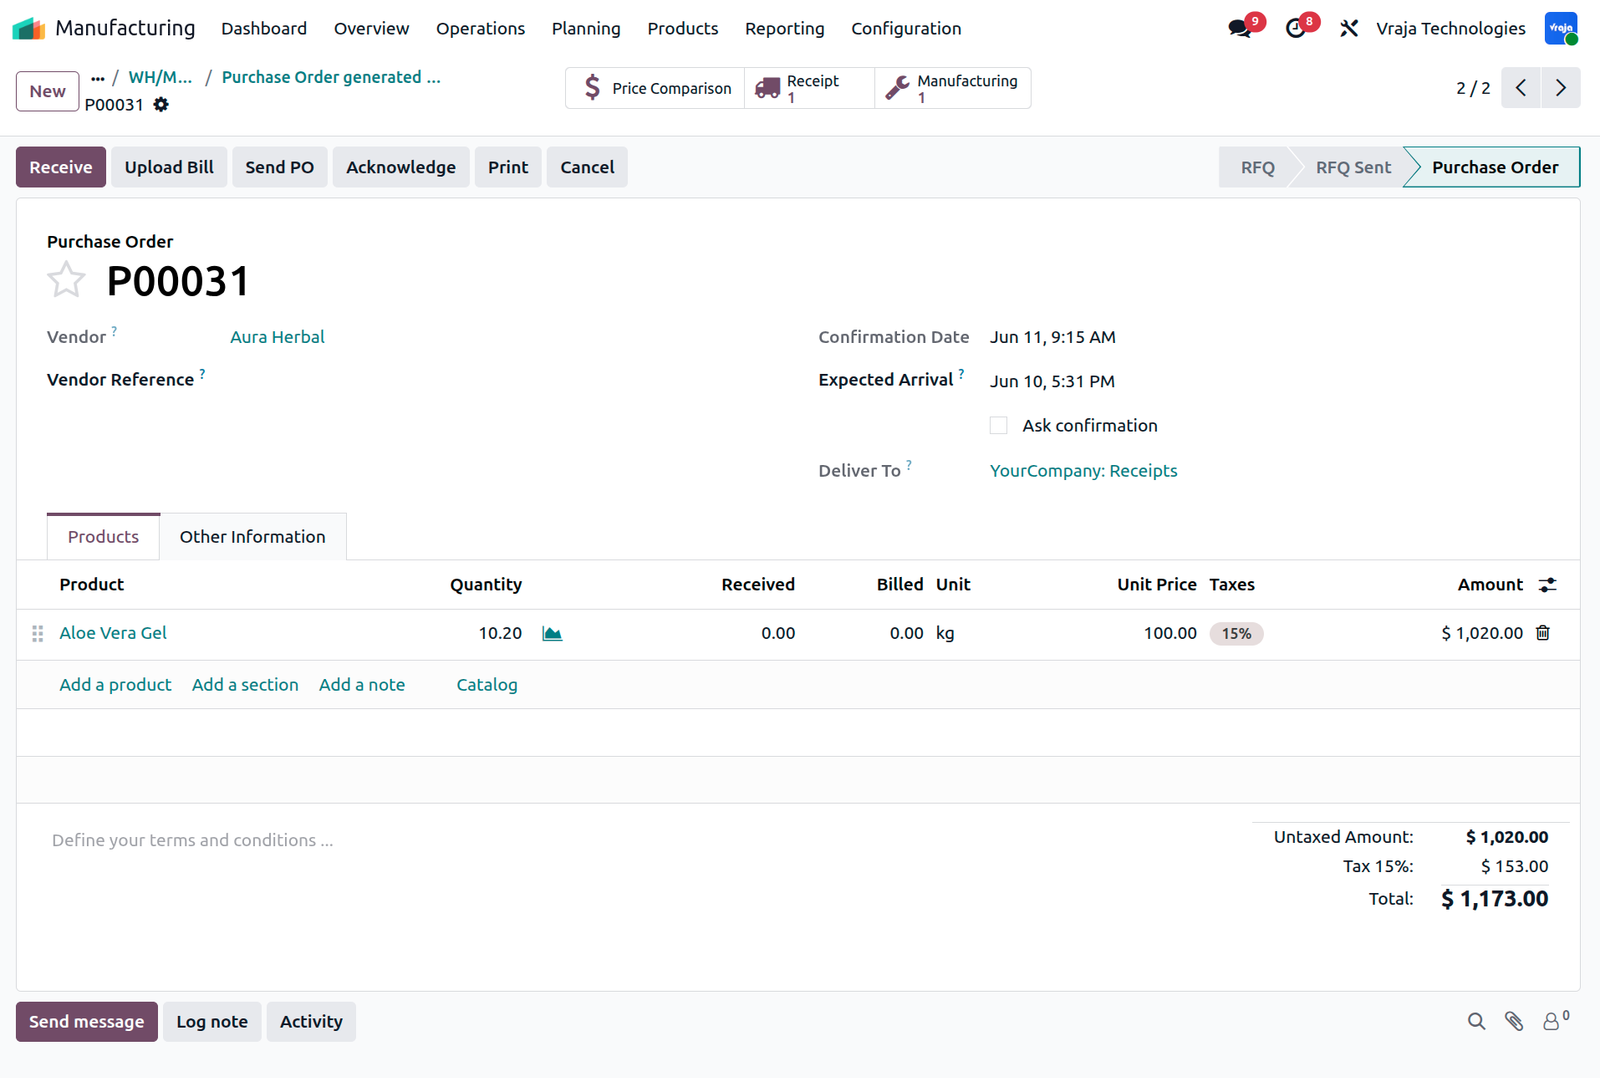Open Price Comparison smart button
The height and width of the screenshot is (1078, 1600).
point(656,88)
